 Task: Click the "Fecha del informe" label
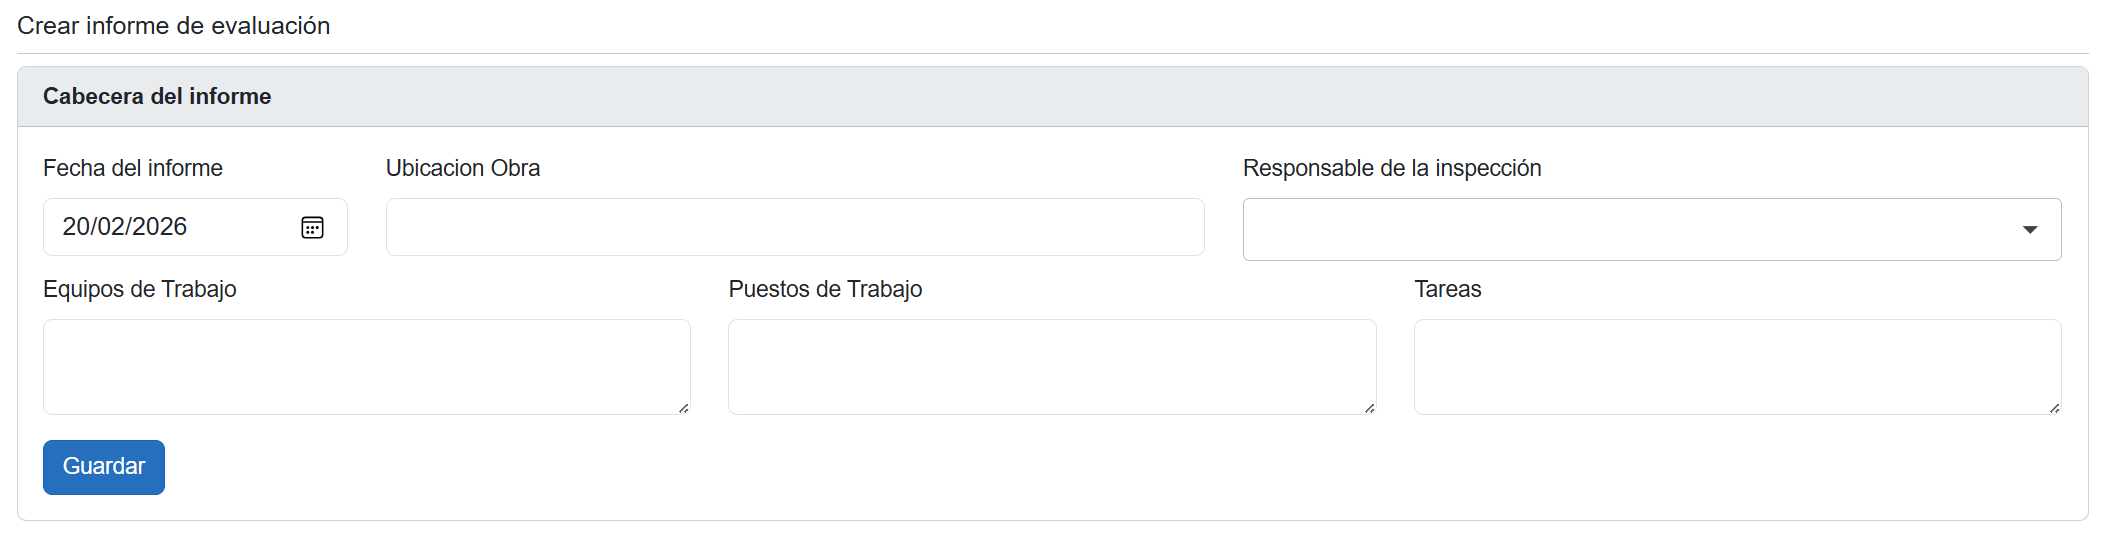[133, 168]
